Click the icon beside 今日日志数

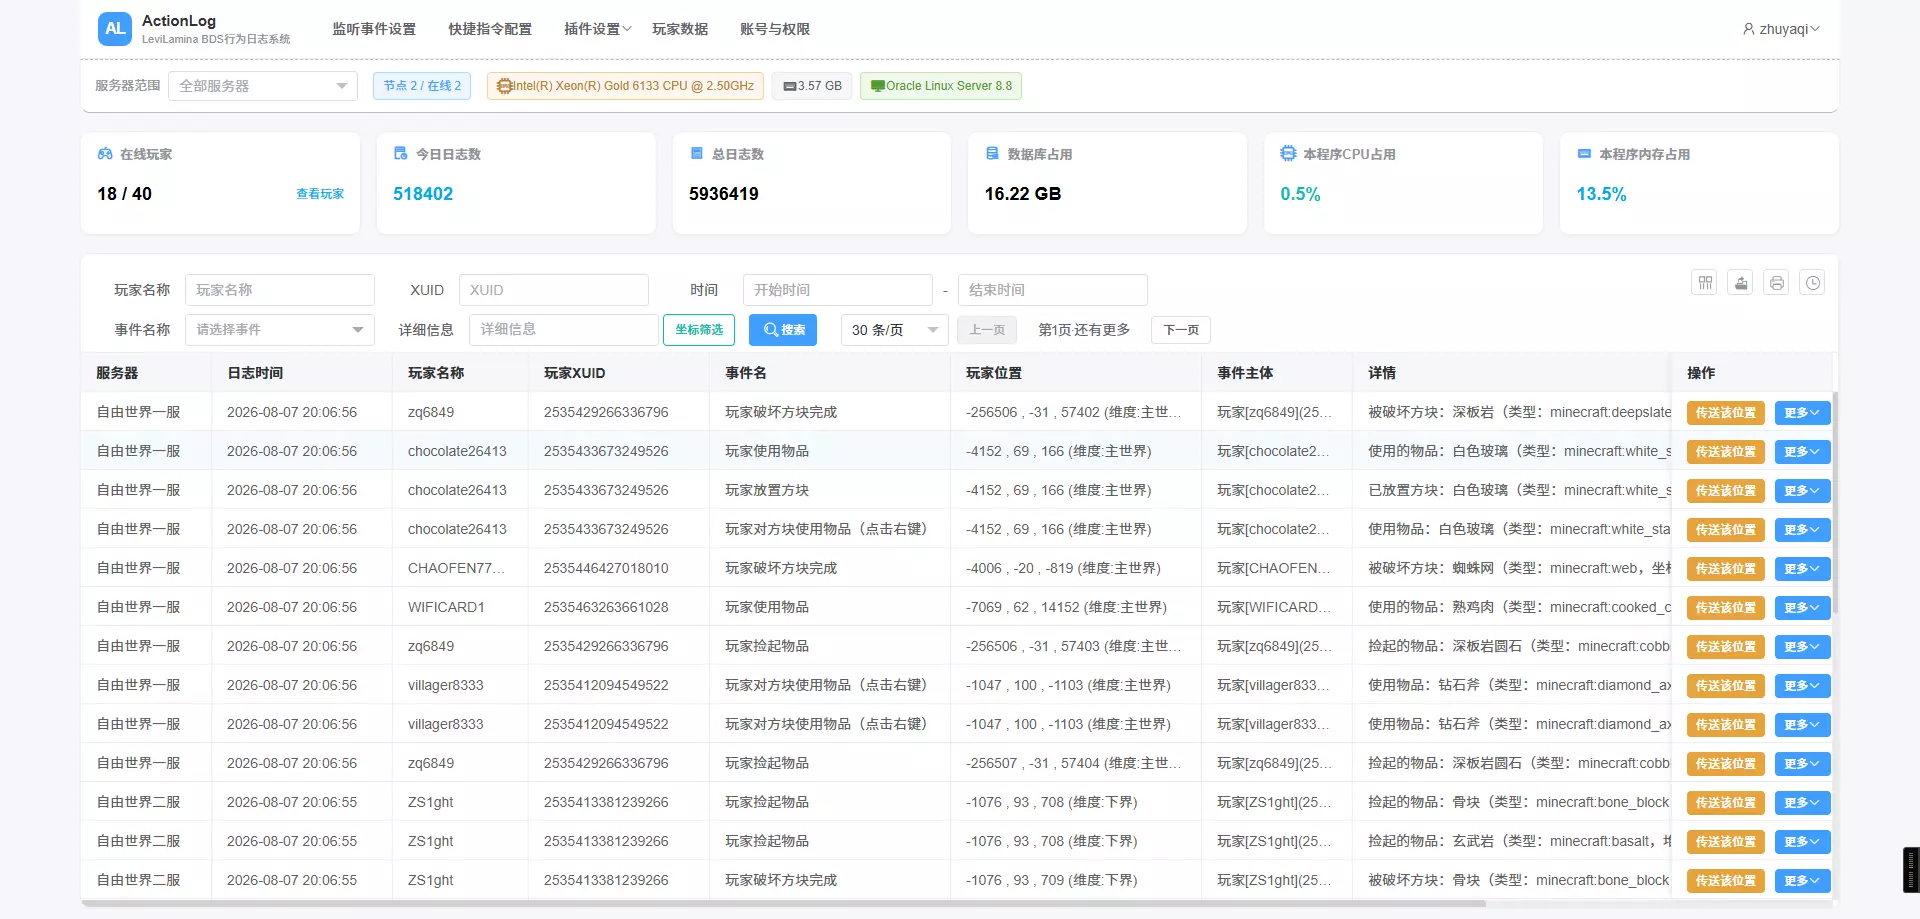pyautogui.click(x=401, y=154)
